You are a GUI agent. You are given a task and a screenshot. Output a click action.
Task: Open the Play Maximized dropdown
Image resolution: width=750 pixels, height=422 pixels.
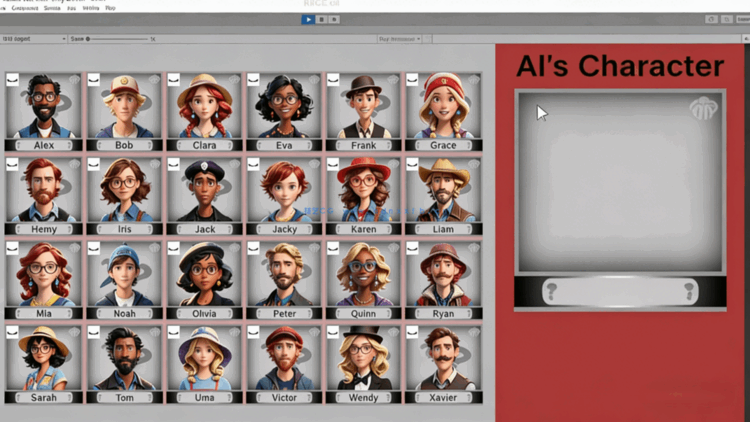399,39
